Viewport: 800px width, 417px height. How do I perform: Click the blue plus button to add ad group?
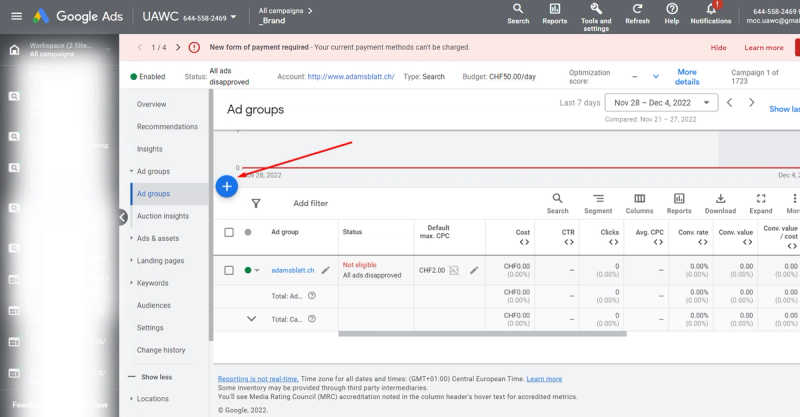click(x=227, y=186)
